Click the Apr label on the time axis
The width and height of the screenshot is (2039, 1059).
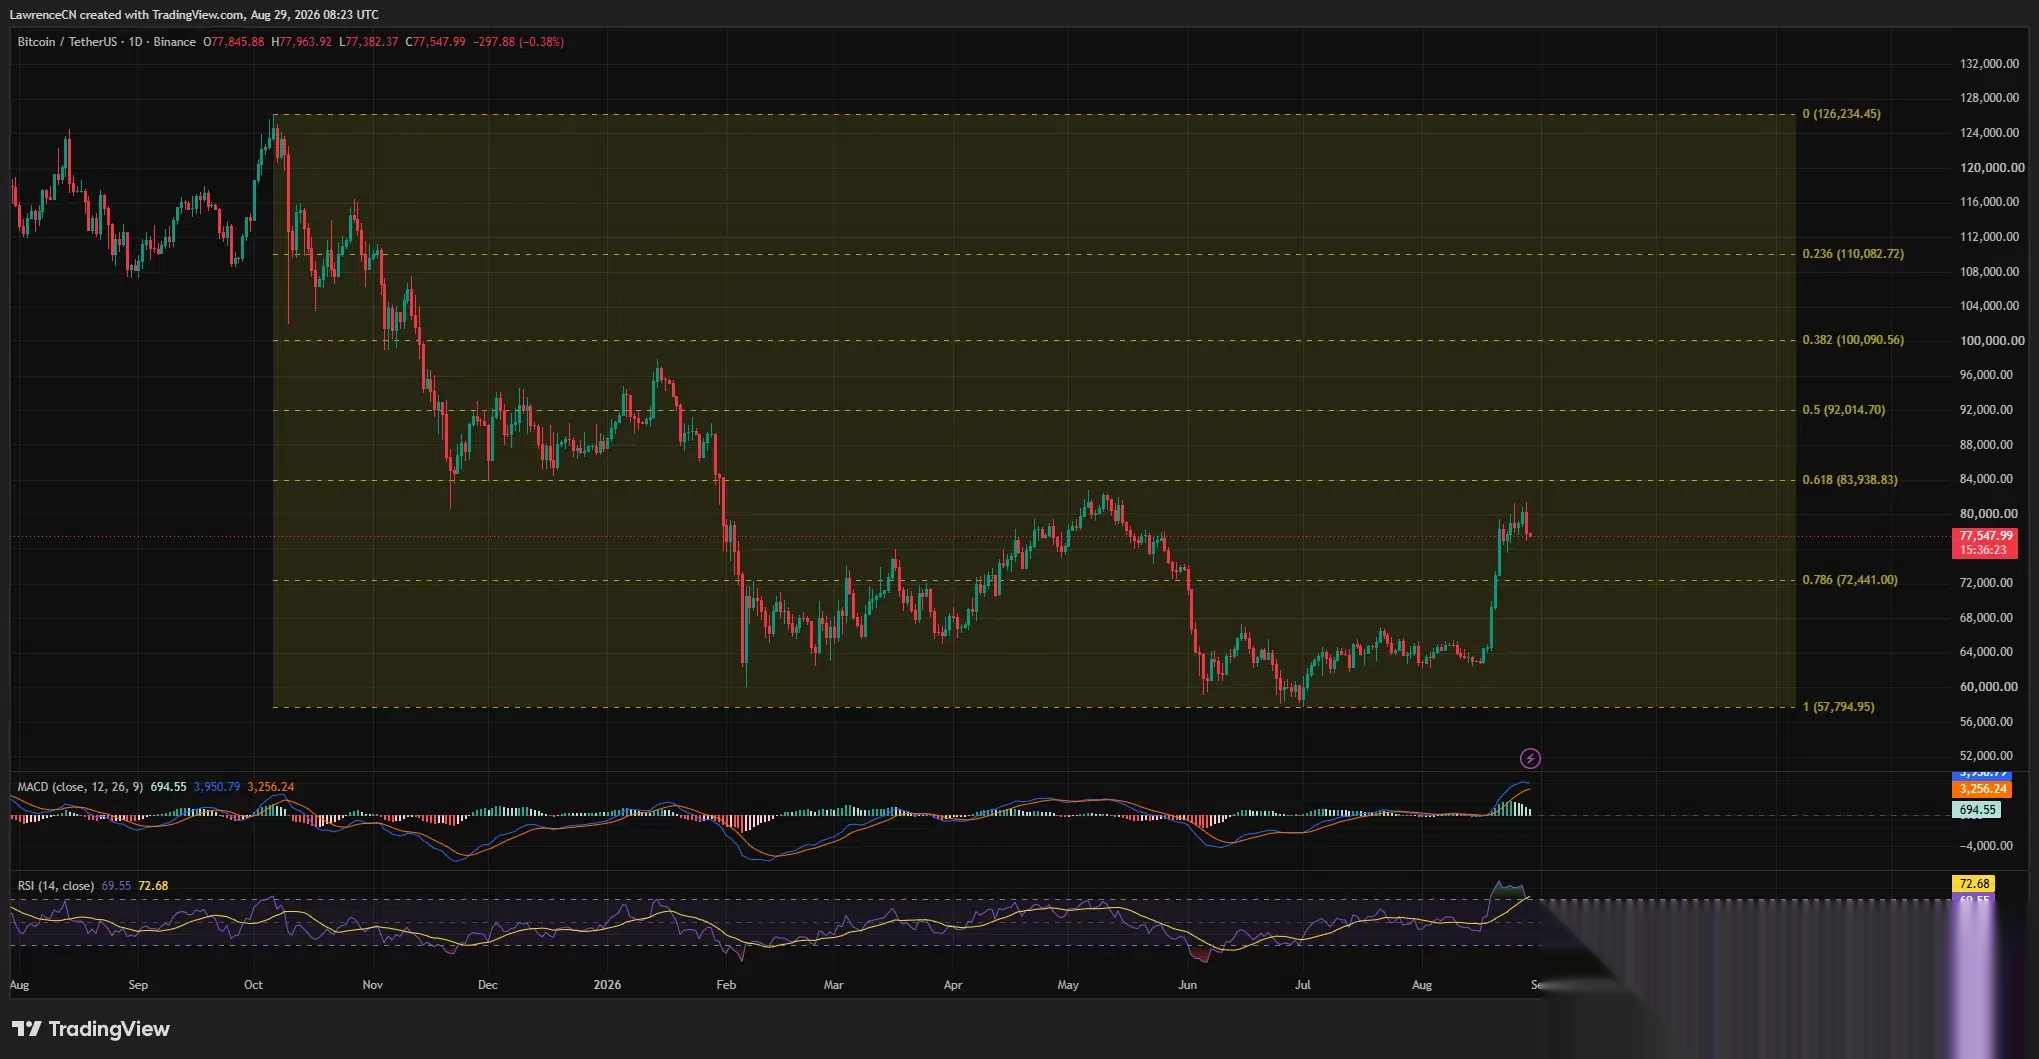pos(953,985)
